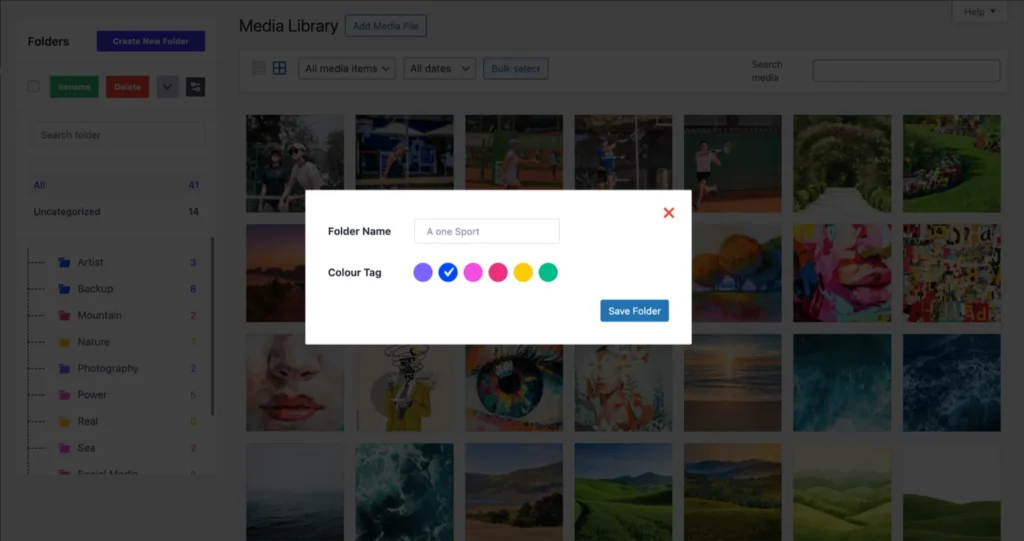Click the yellow Nature folder icon
Viewport: 1024px width, 541px height.
coord(64,342)
